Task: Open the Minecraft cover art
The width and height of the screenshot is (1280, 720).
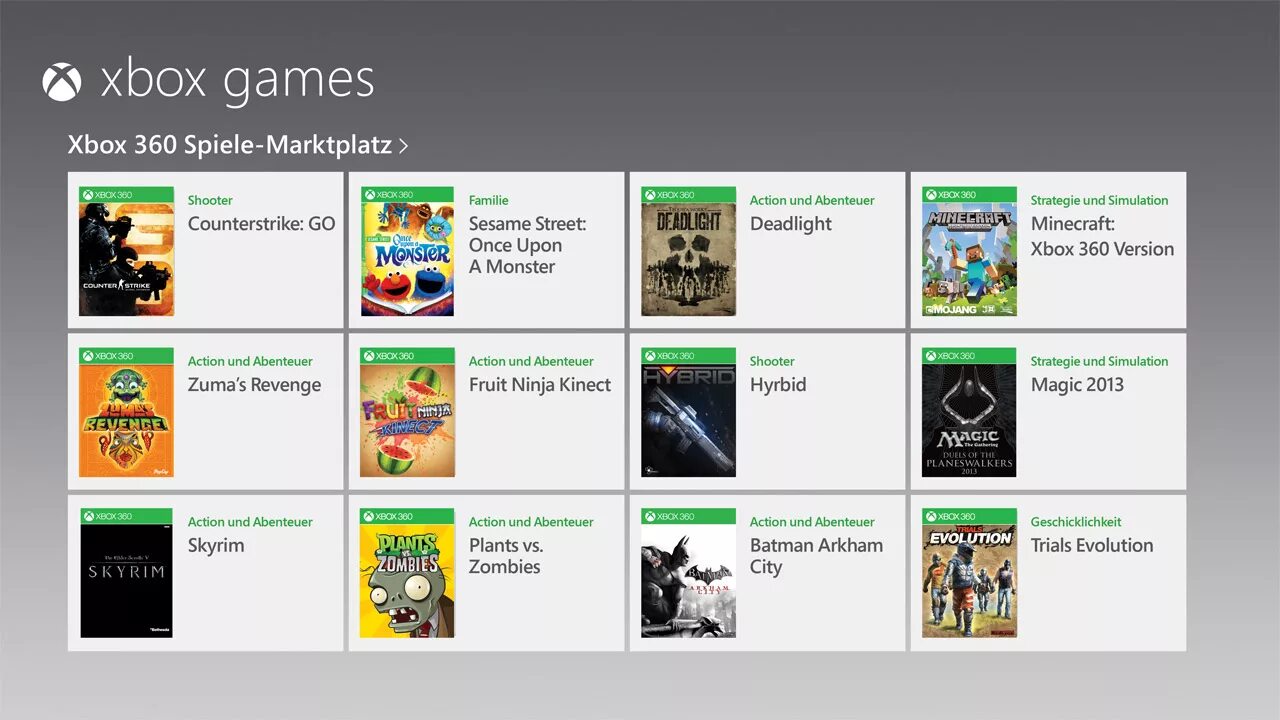Action: 969,251
